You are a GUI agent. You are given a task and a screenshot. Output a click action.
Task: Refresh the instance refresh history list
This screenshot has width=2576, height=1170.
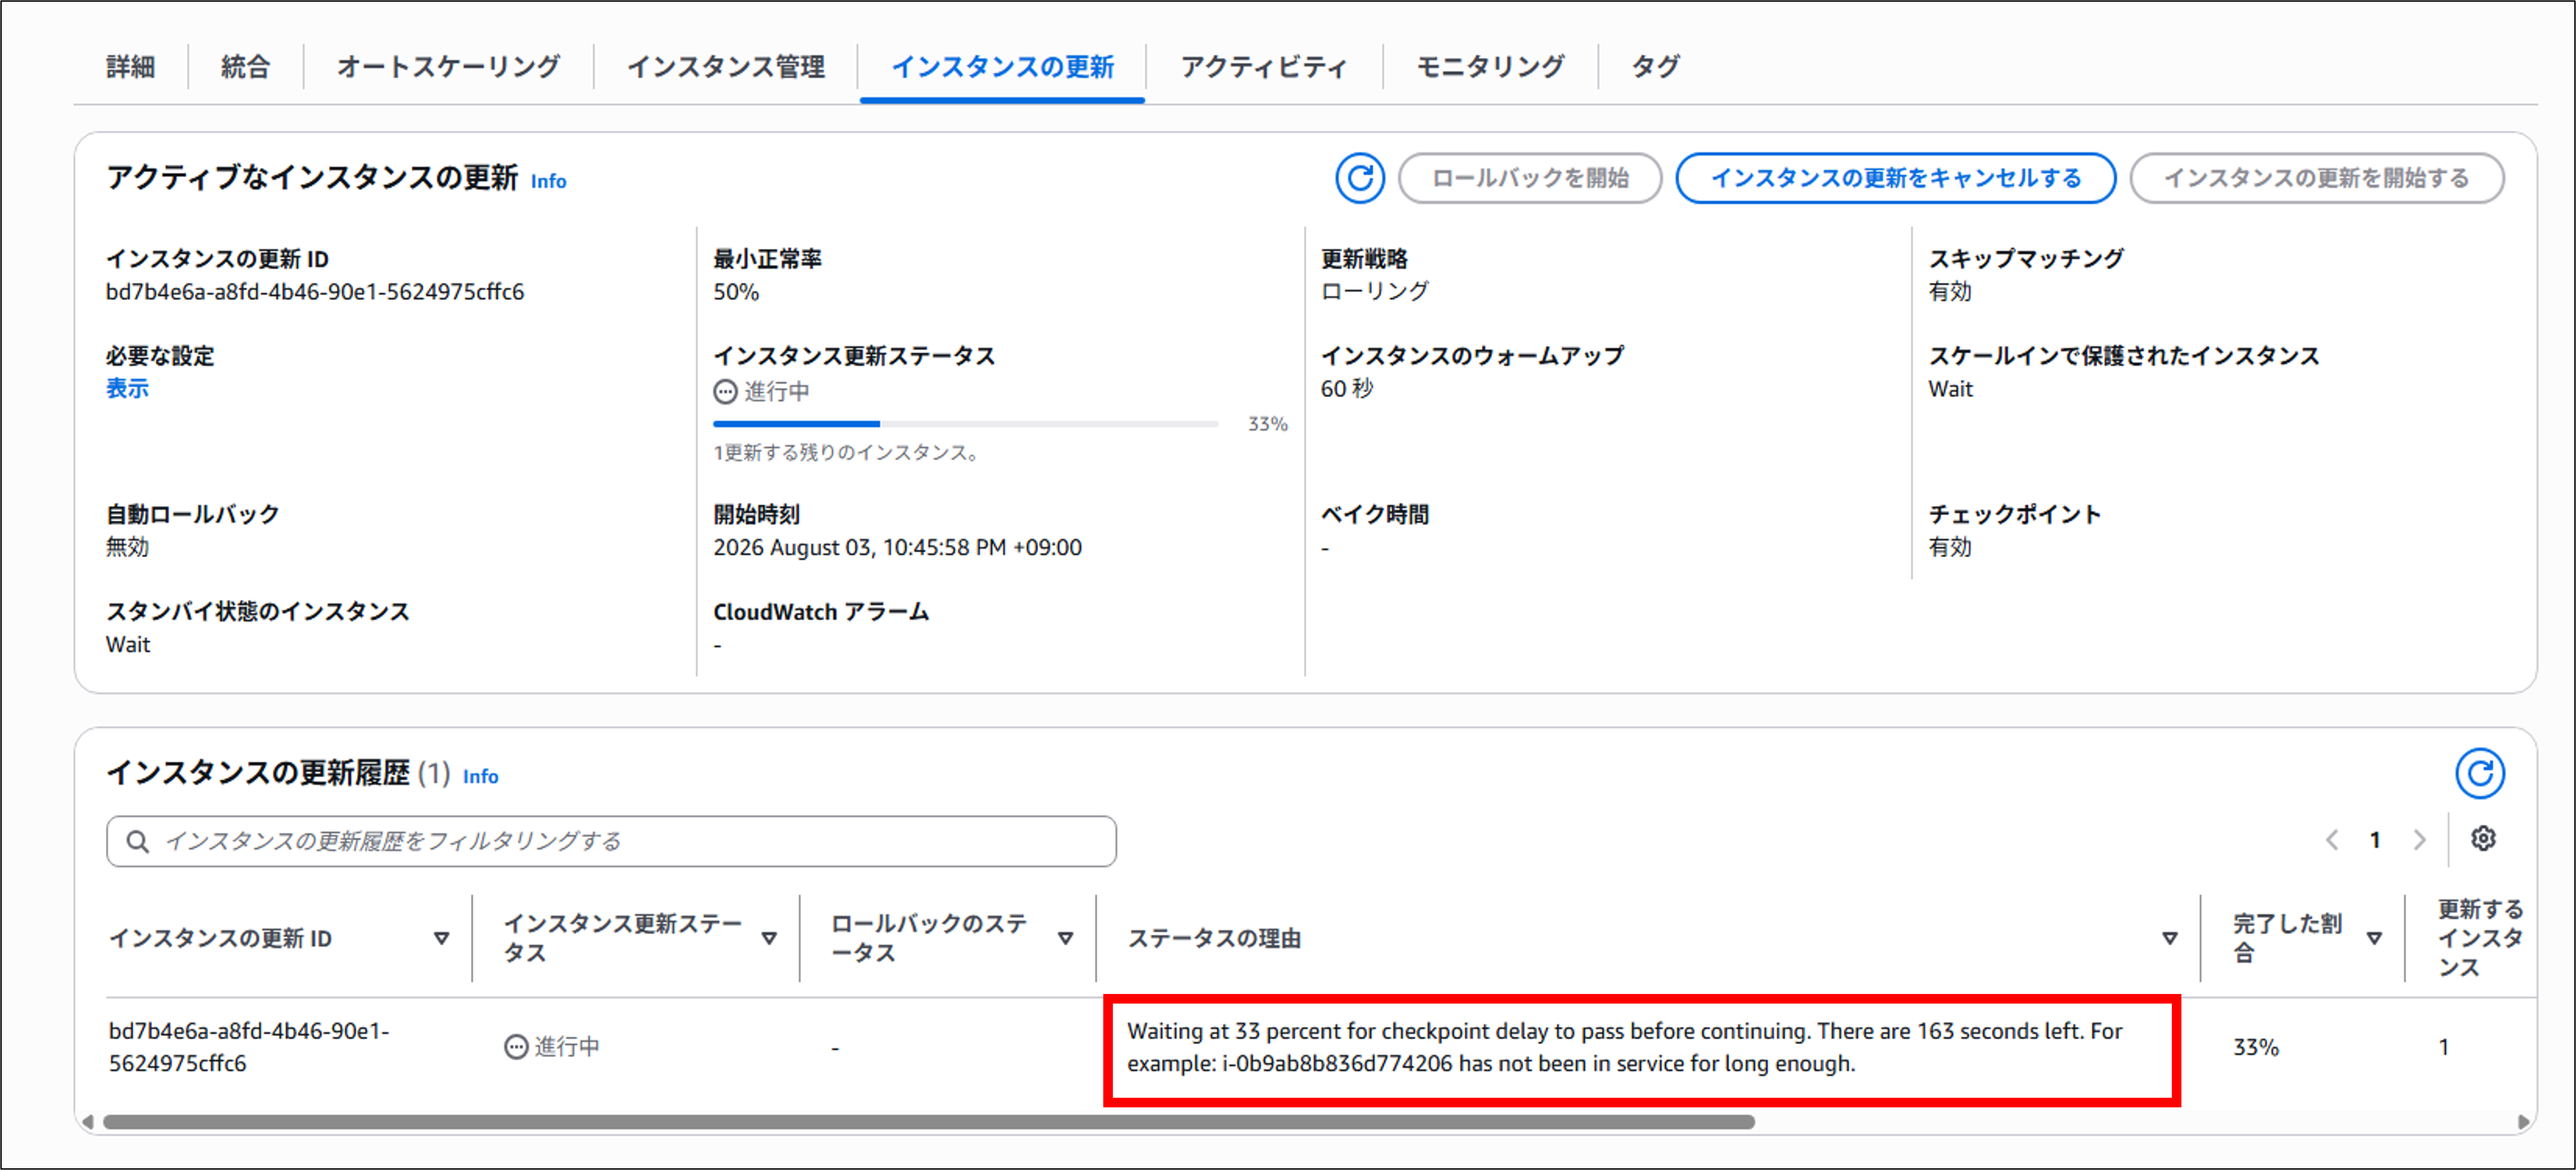tap(2479, 773)
